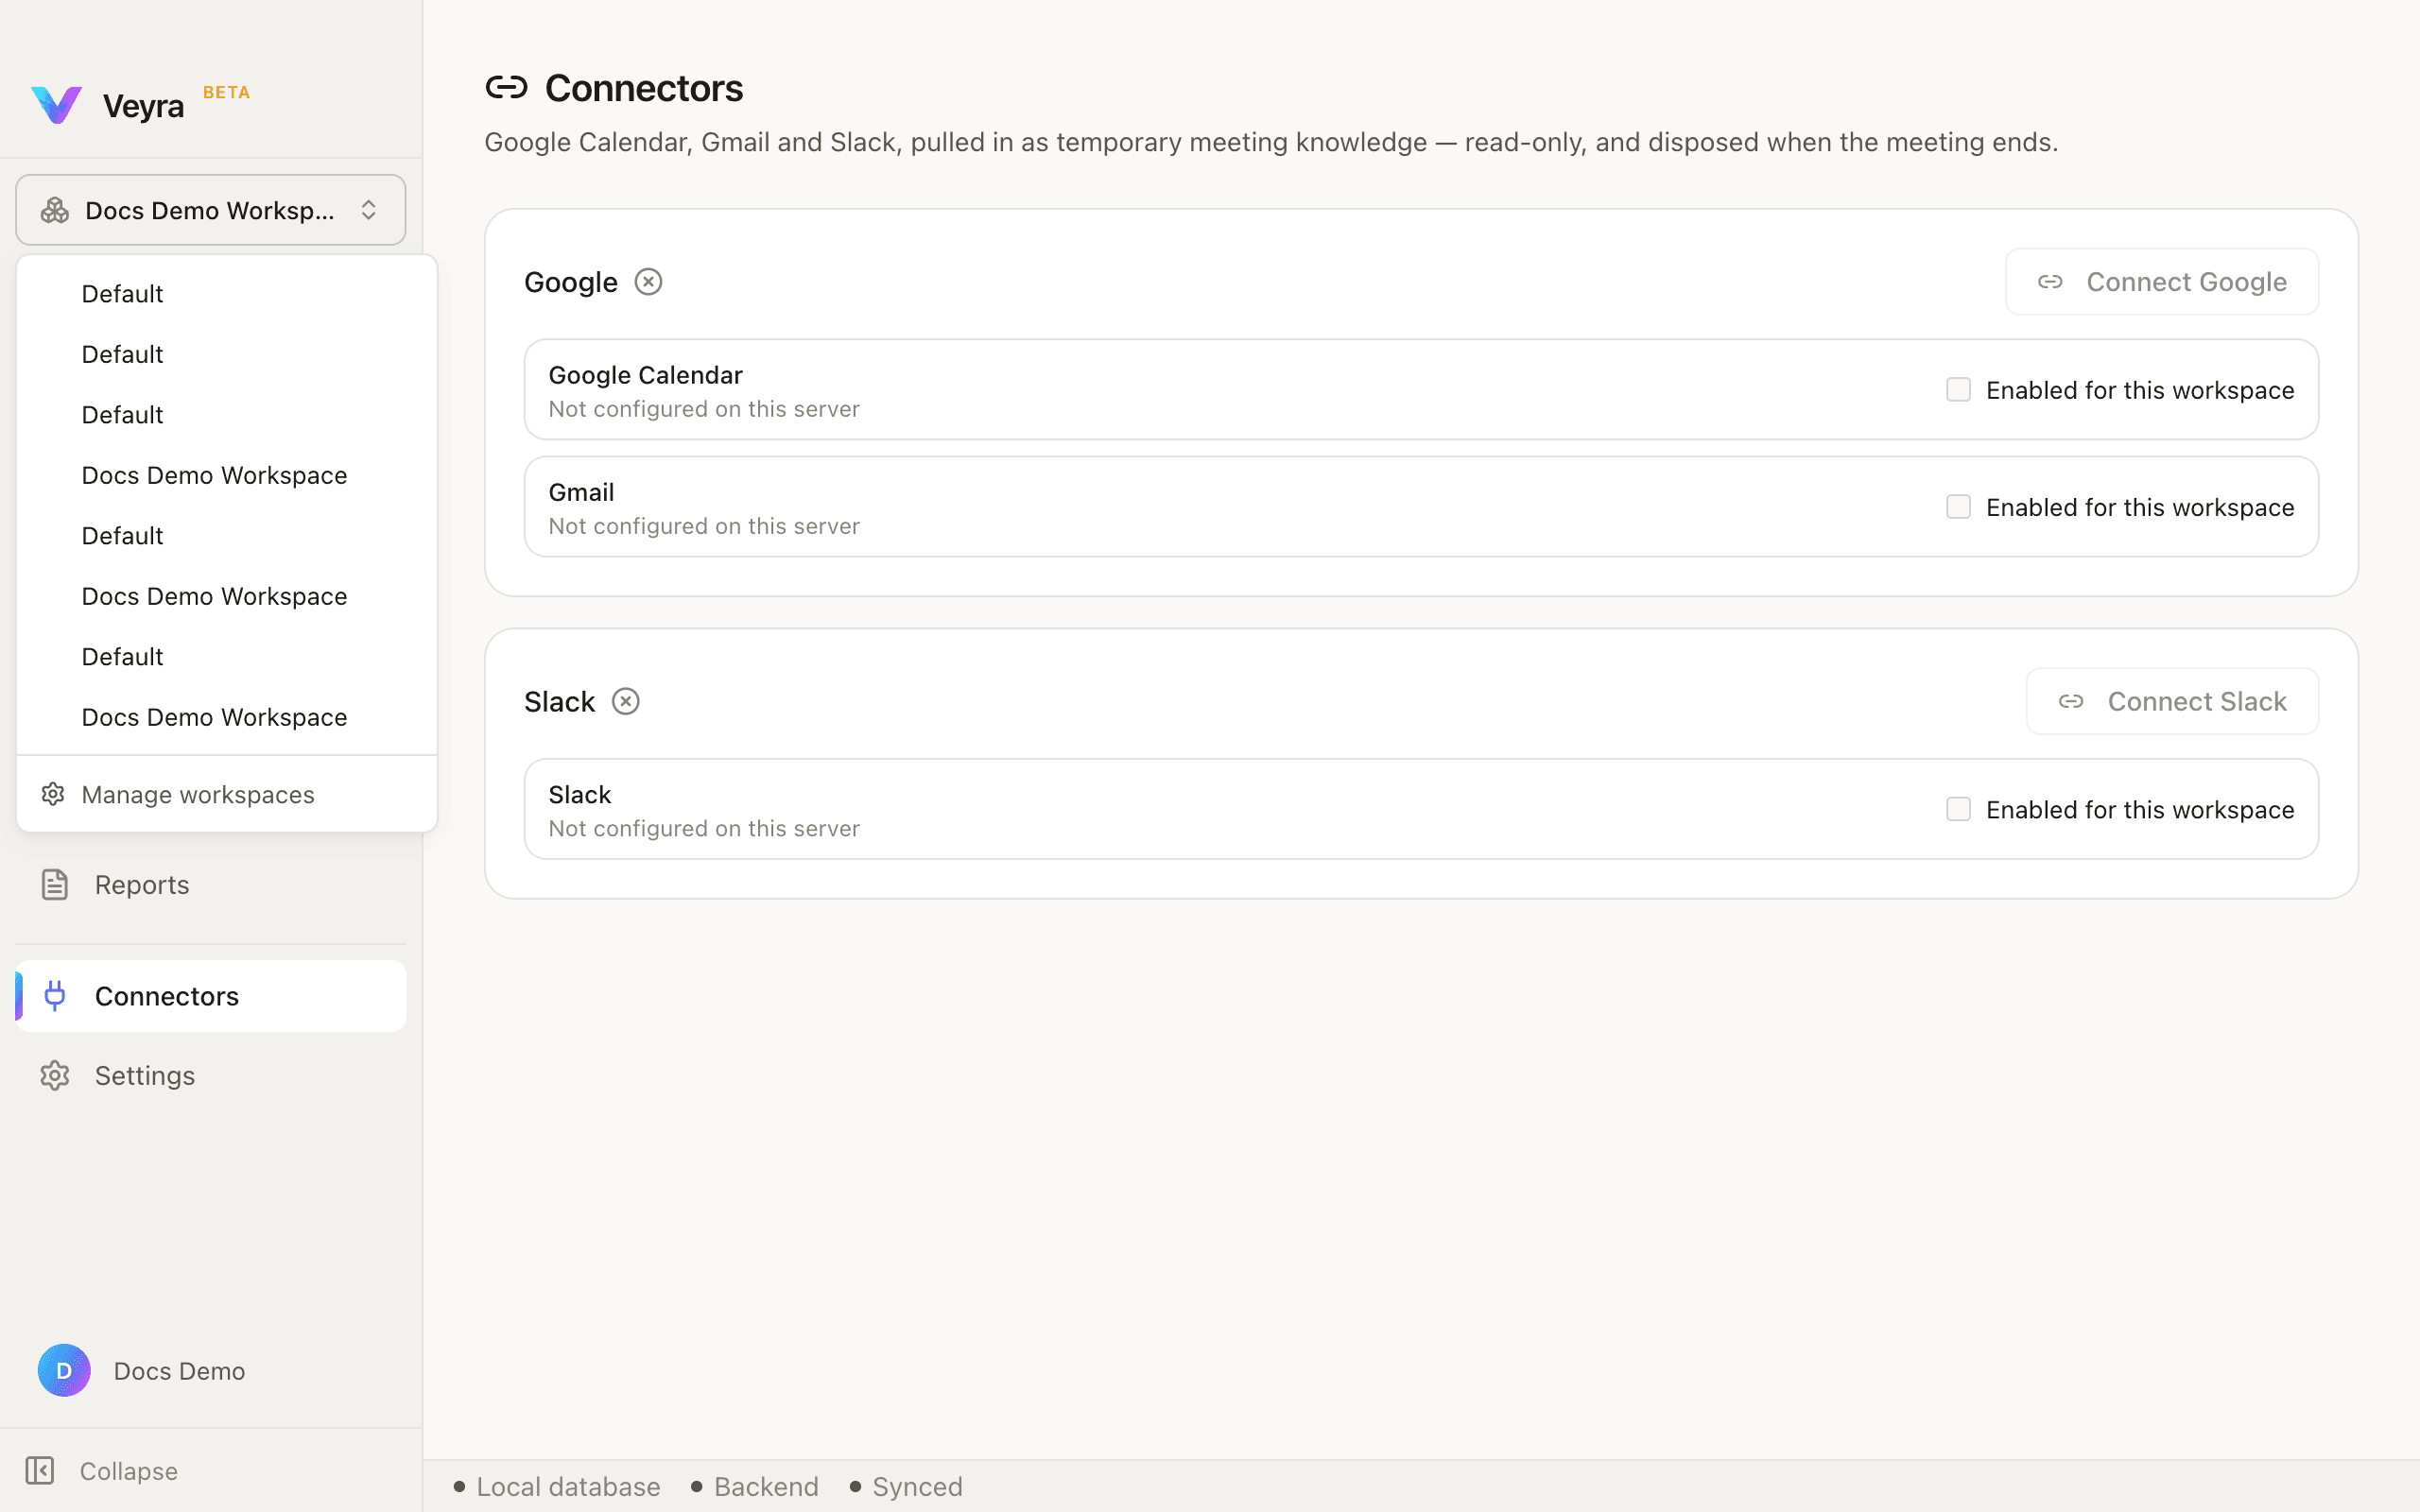Click the Google Calendar connector title
Screen dimensions: 2420x1512
[645, 375]
